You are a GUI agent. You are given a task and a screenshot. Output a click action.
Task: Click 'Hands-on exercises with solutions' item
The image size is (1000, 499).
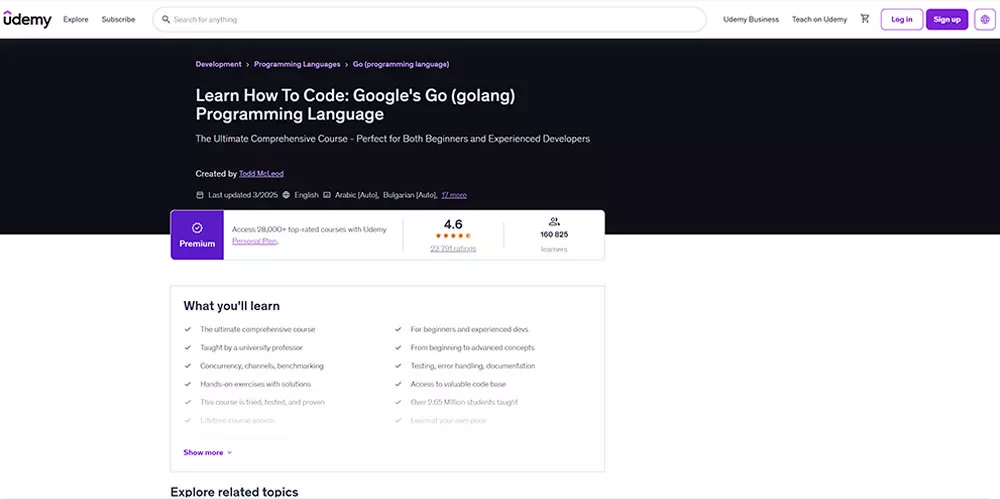coord(256,384)
